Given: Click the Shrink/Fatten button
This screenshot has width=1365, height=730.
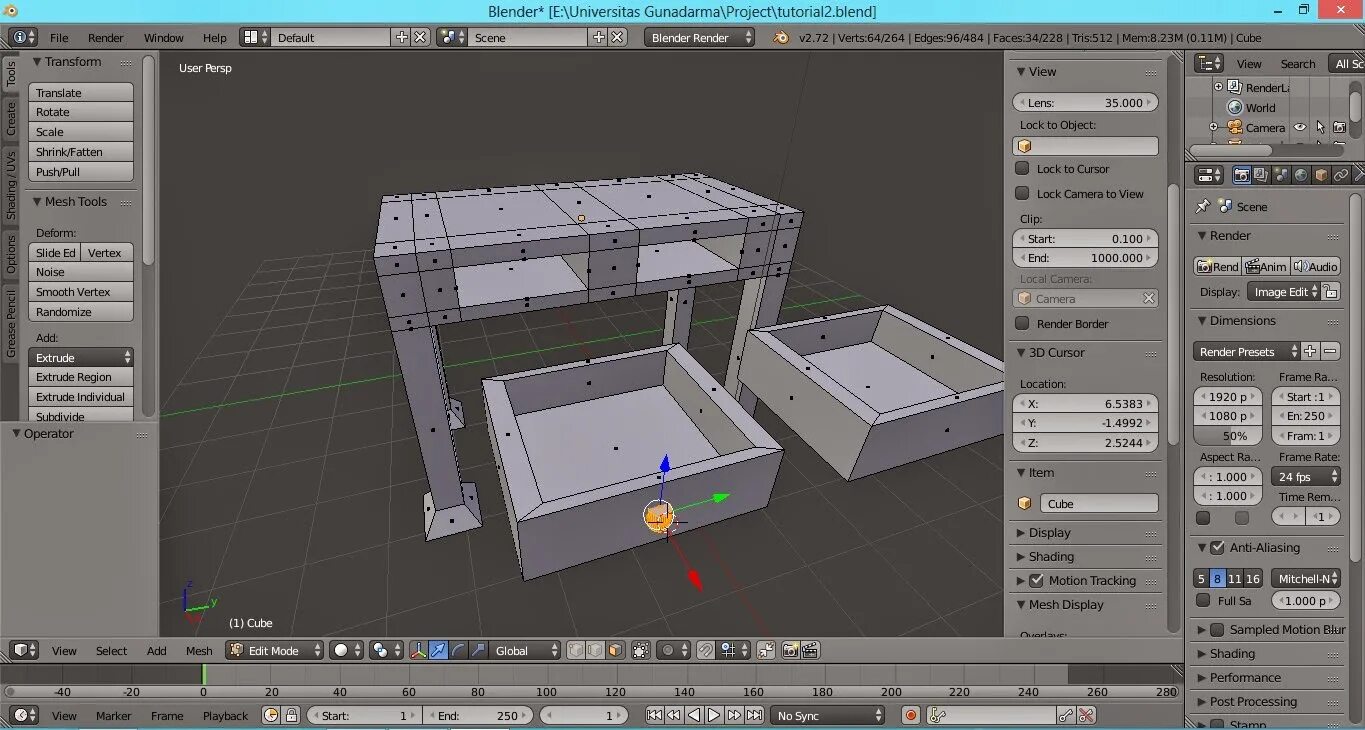Looking at the screenshot, I should 81,152.
